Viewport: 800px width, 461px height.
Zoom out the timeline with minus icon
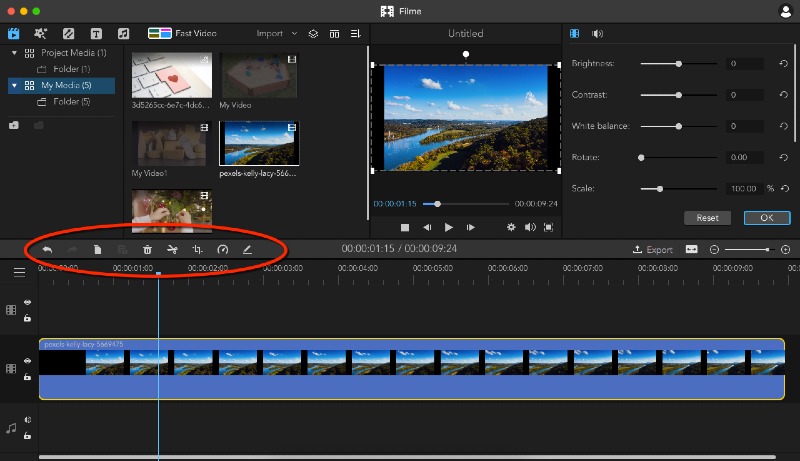(714, 249)
